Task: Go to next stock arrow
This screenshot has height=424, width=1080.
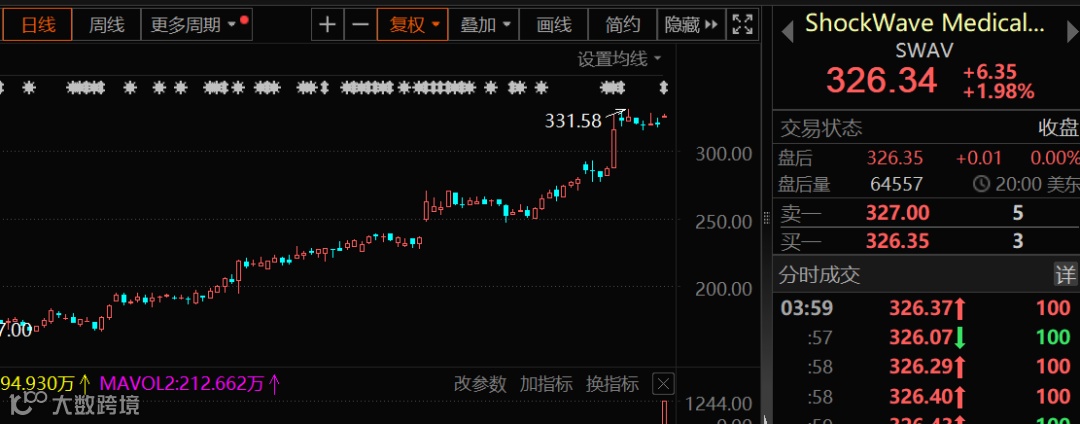Action: (1073, 30)
